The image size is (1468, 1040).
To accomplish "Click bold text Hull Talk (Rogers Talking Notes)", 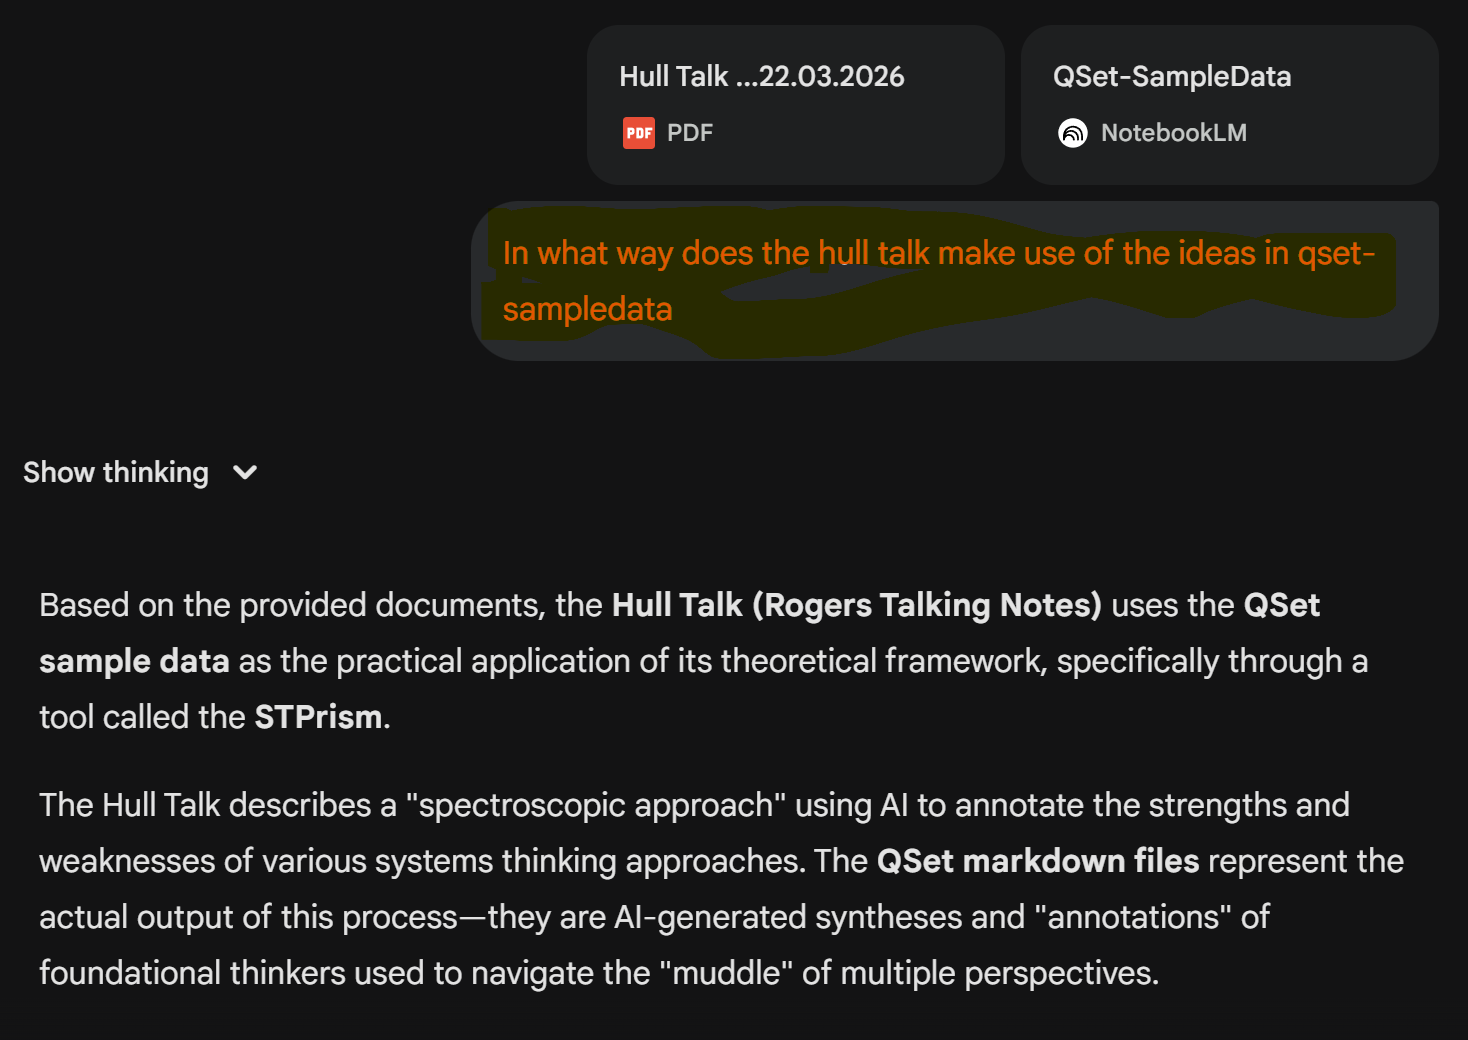I will pos(856,605).
